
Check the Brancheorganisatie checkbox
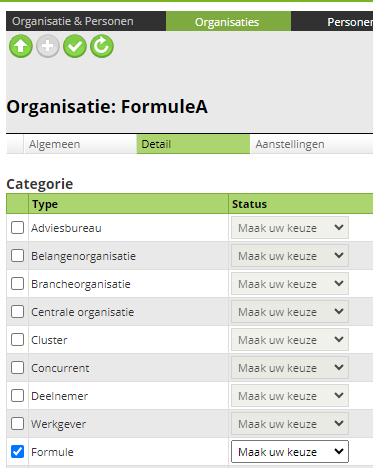tap(17, 284)
